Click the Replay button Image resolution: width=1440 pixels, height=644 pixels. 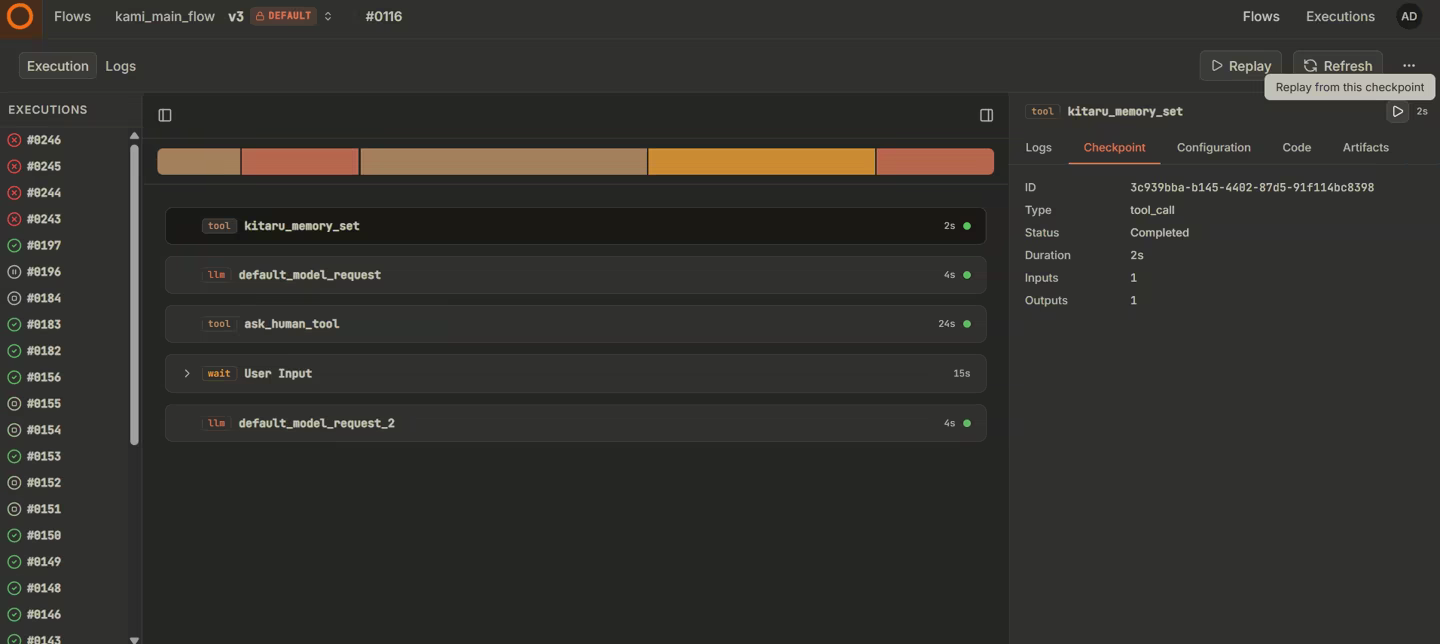coord(1240,66)
